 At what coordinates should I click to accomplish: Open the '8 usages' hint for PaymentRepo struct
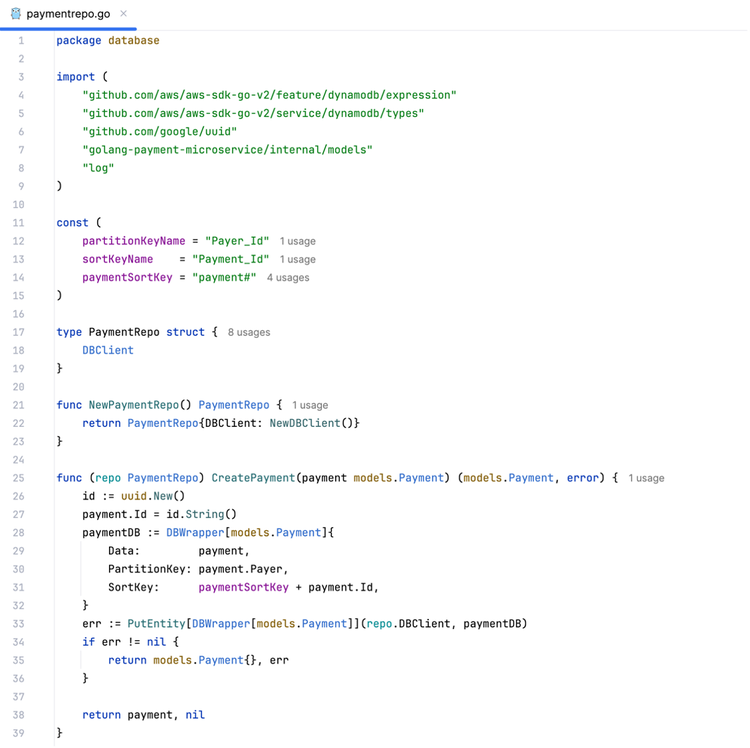(x=249, y=332)
